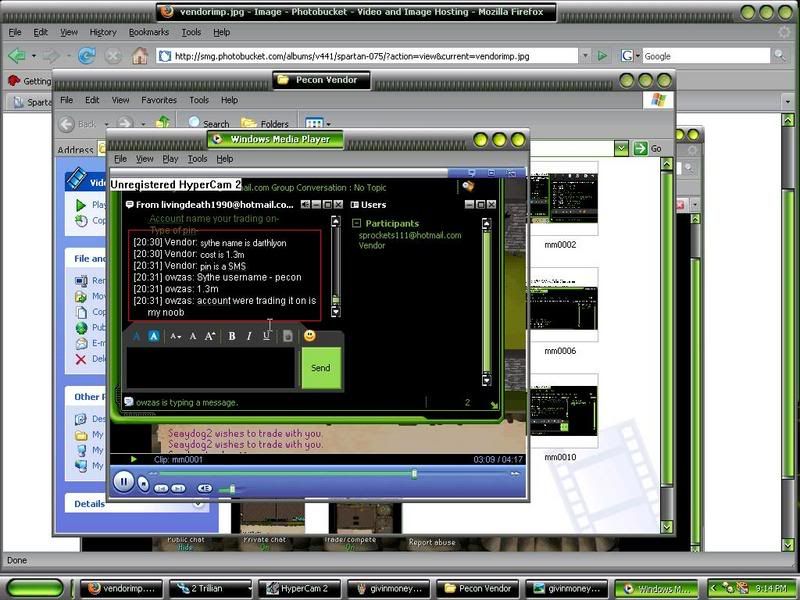Screen dimensions: 800x600
Task: Click in the chat message input box
Action: pyautogui.click(x=211, y=368)
